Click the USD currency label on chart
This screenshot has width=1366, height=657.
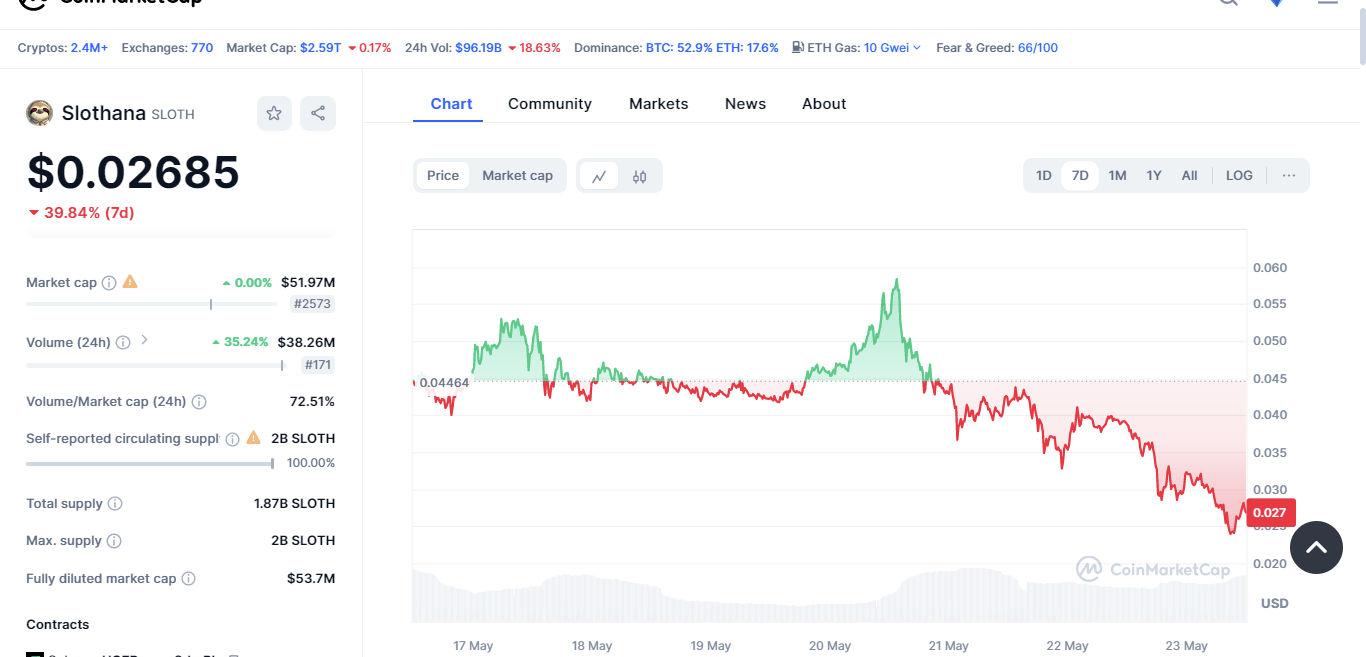coord(1275,603)
